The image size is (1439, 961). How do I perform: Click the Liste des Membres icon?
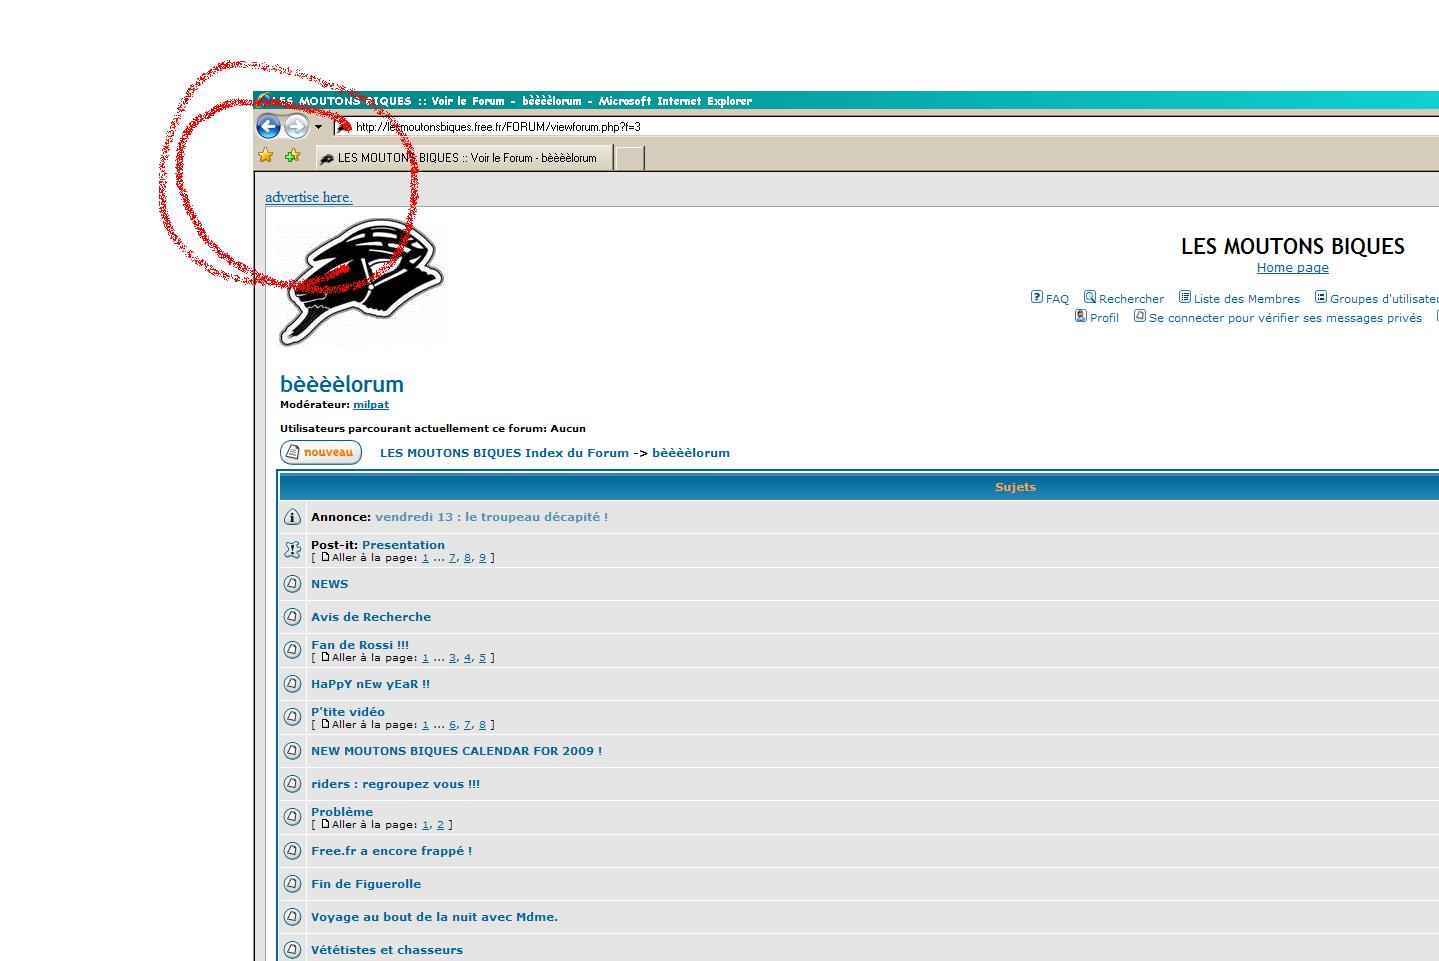pos(1185,297)
